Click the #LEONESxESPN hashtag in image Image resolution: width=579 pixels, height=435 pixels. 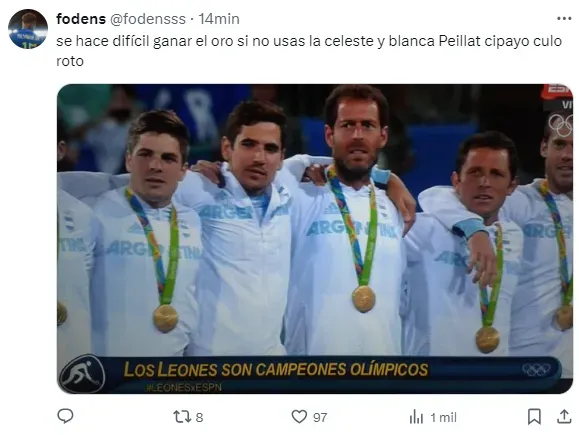(184, 387)
